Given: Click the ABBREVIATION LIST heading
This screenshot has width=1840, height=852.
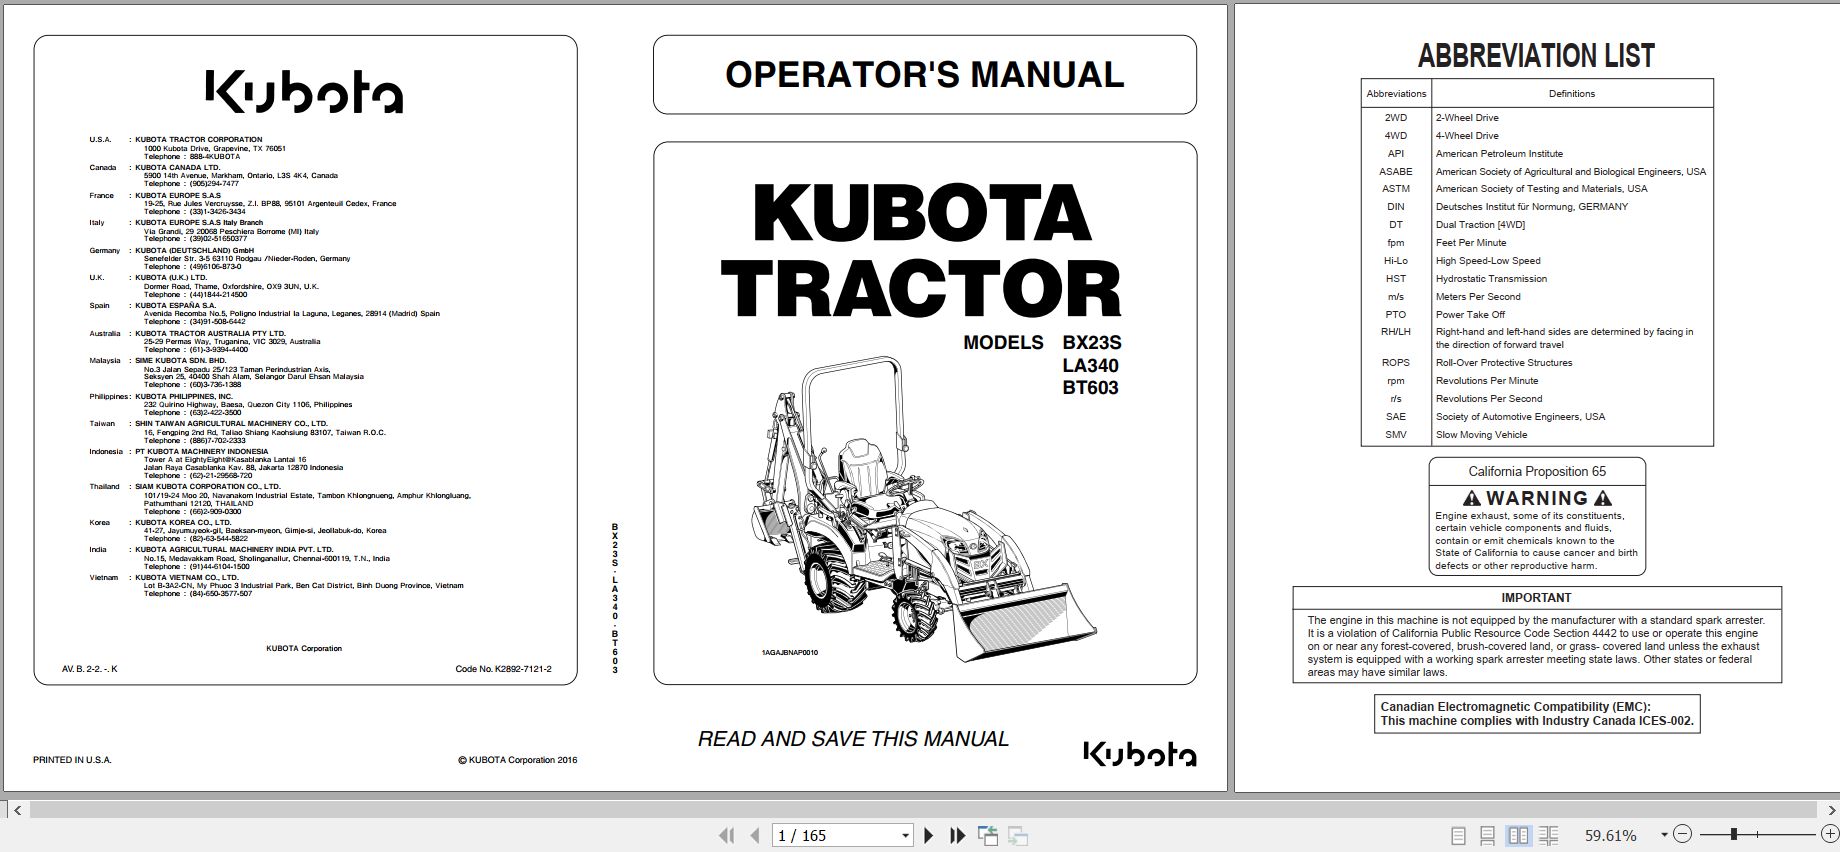Looking at the screenshot, I should pyautogui.click(x=1536, y=56).
